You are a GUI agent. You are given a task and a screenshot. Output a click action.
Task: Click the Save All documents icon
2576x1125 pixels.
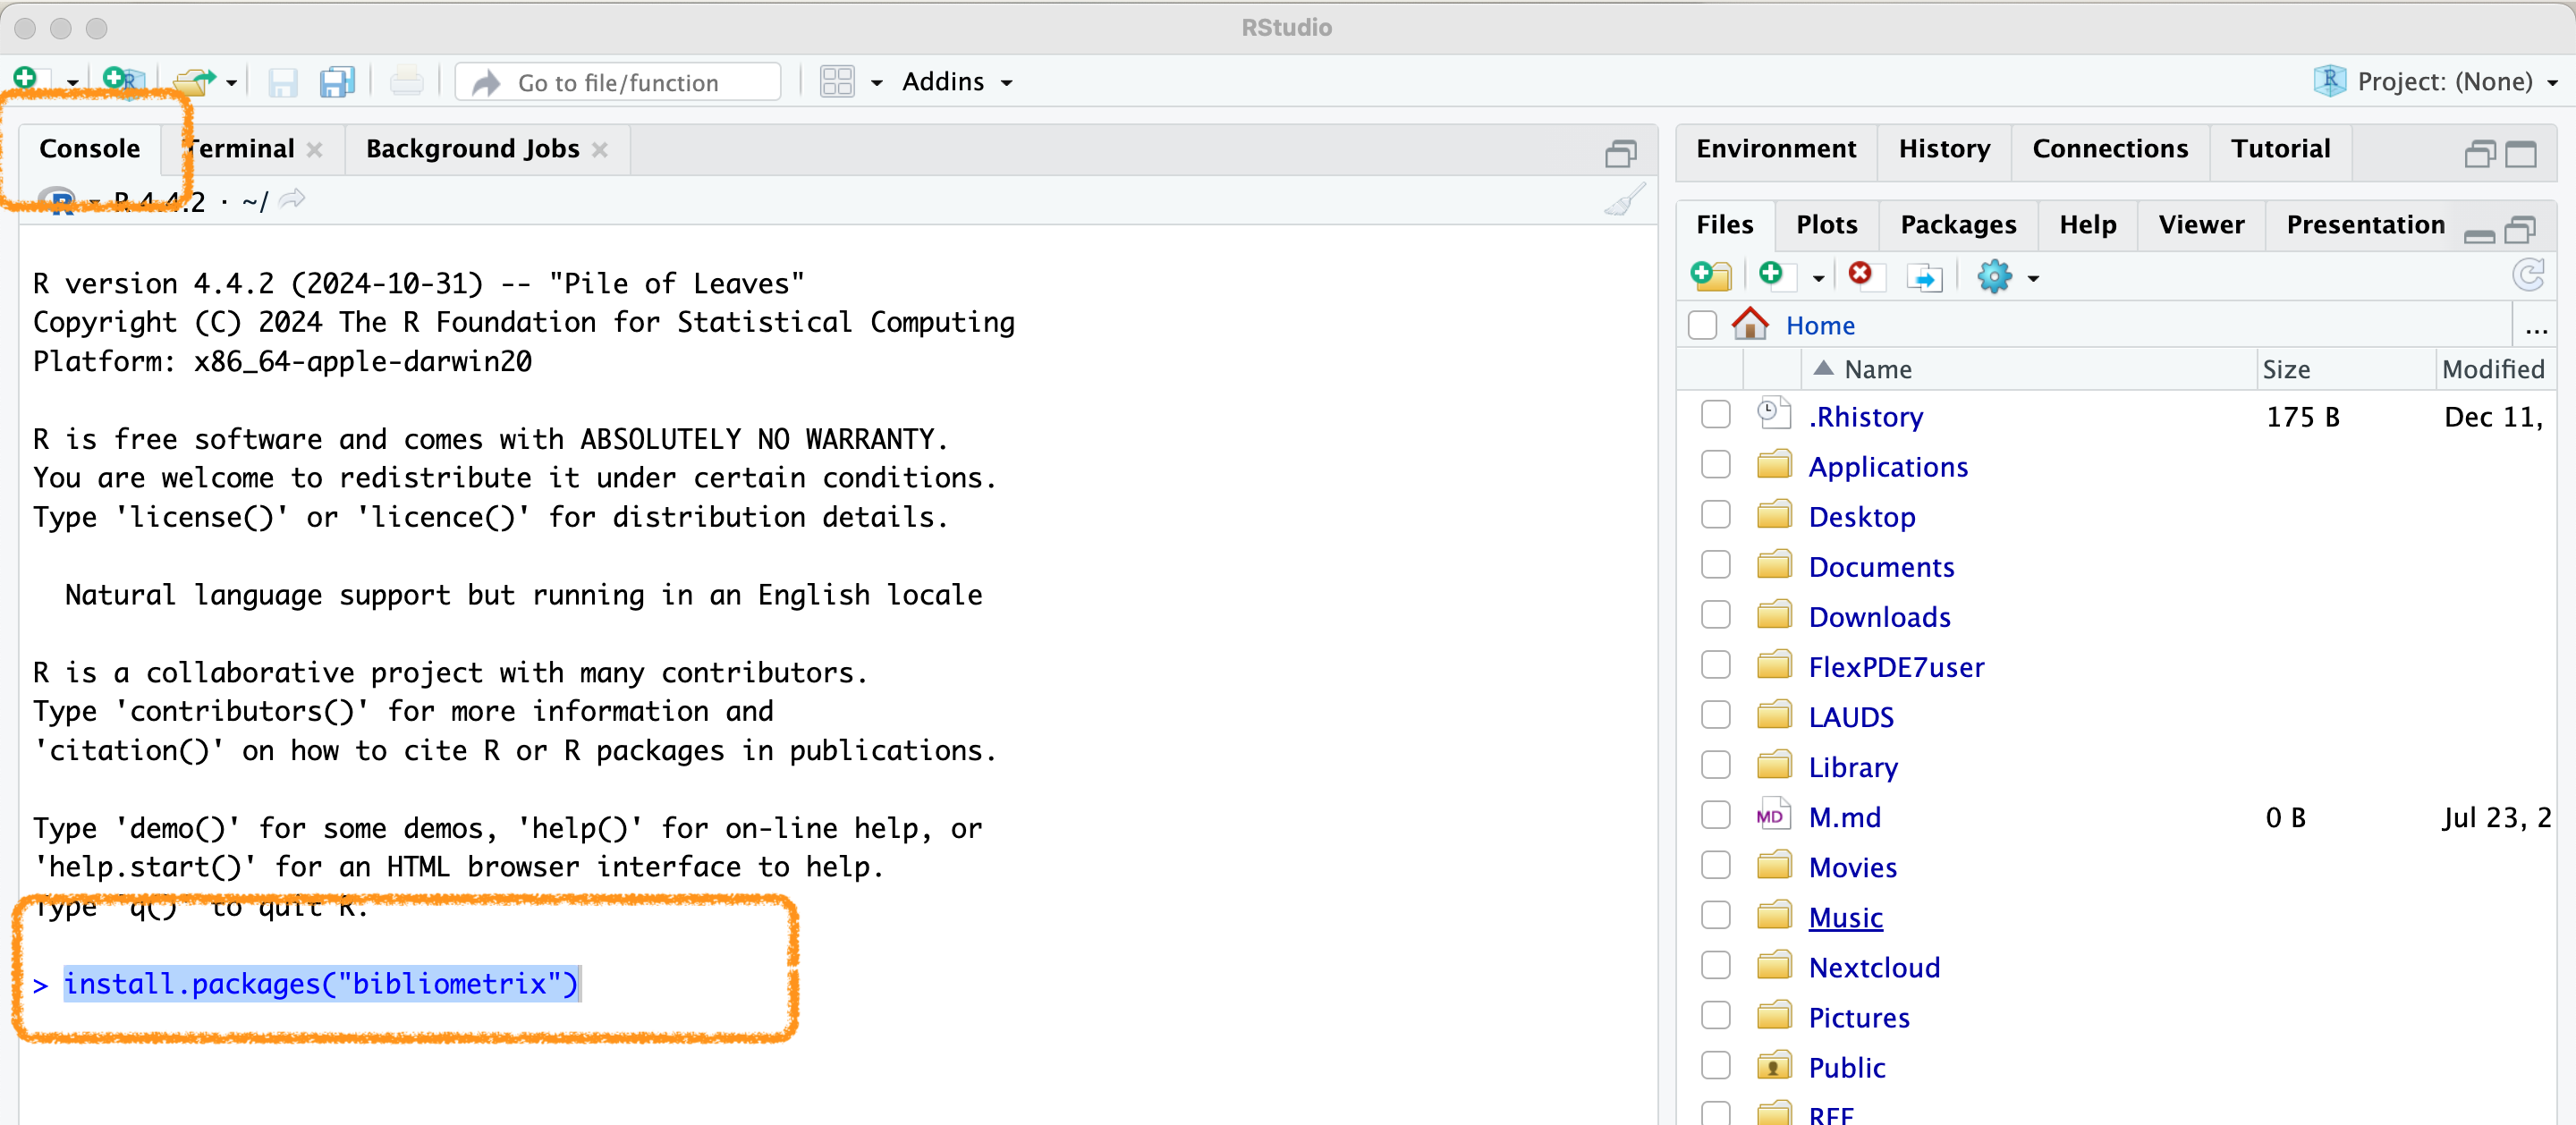pyautogui.click(x=337, y=81)
